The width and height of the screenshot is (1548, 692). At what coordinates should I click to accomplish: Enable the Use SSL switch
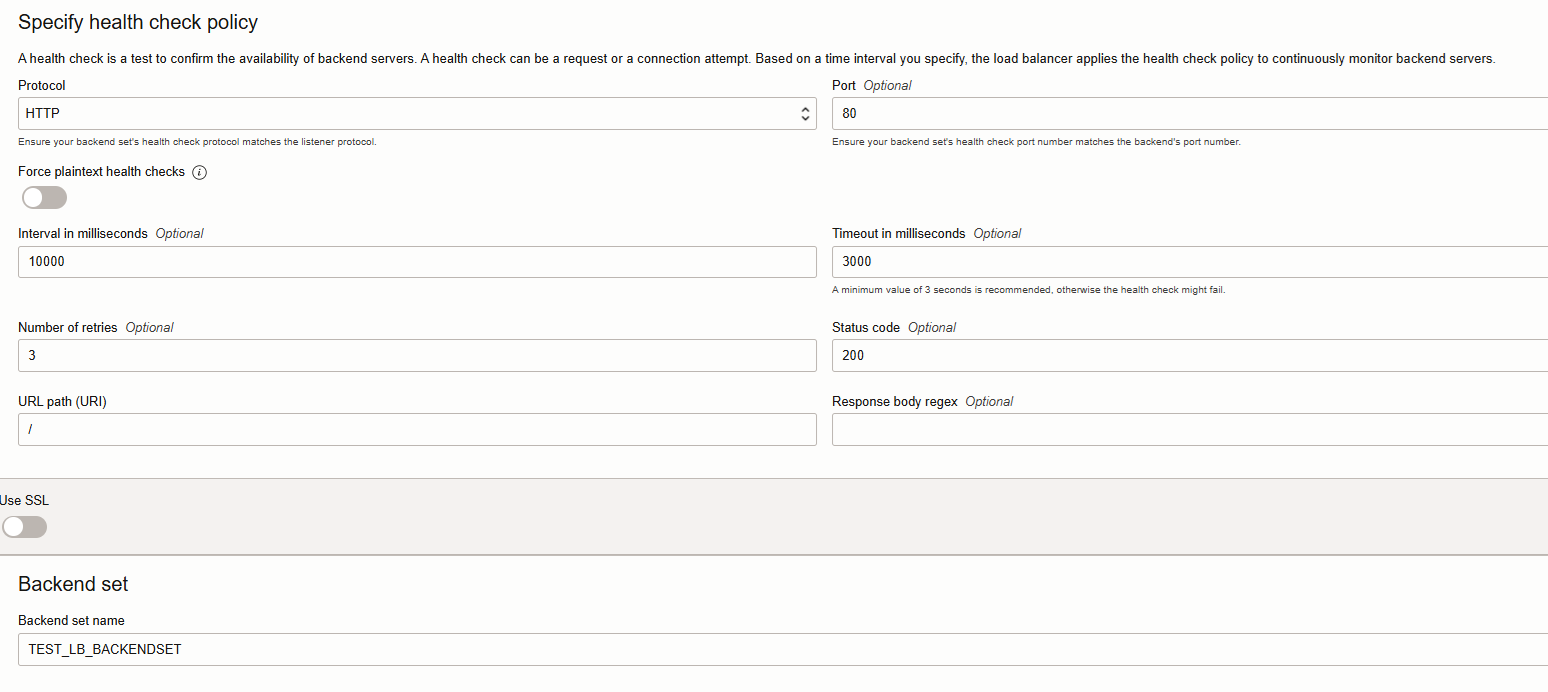(24, 526)
